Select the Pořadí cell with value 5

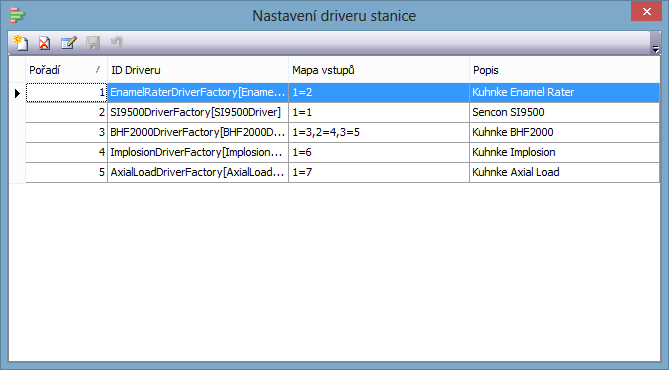pos(67,173)
